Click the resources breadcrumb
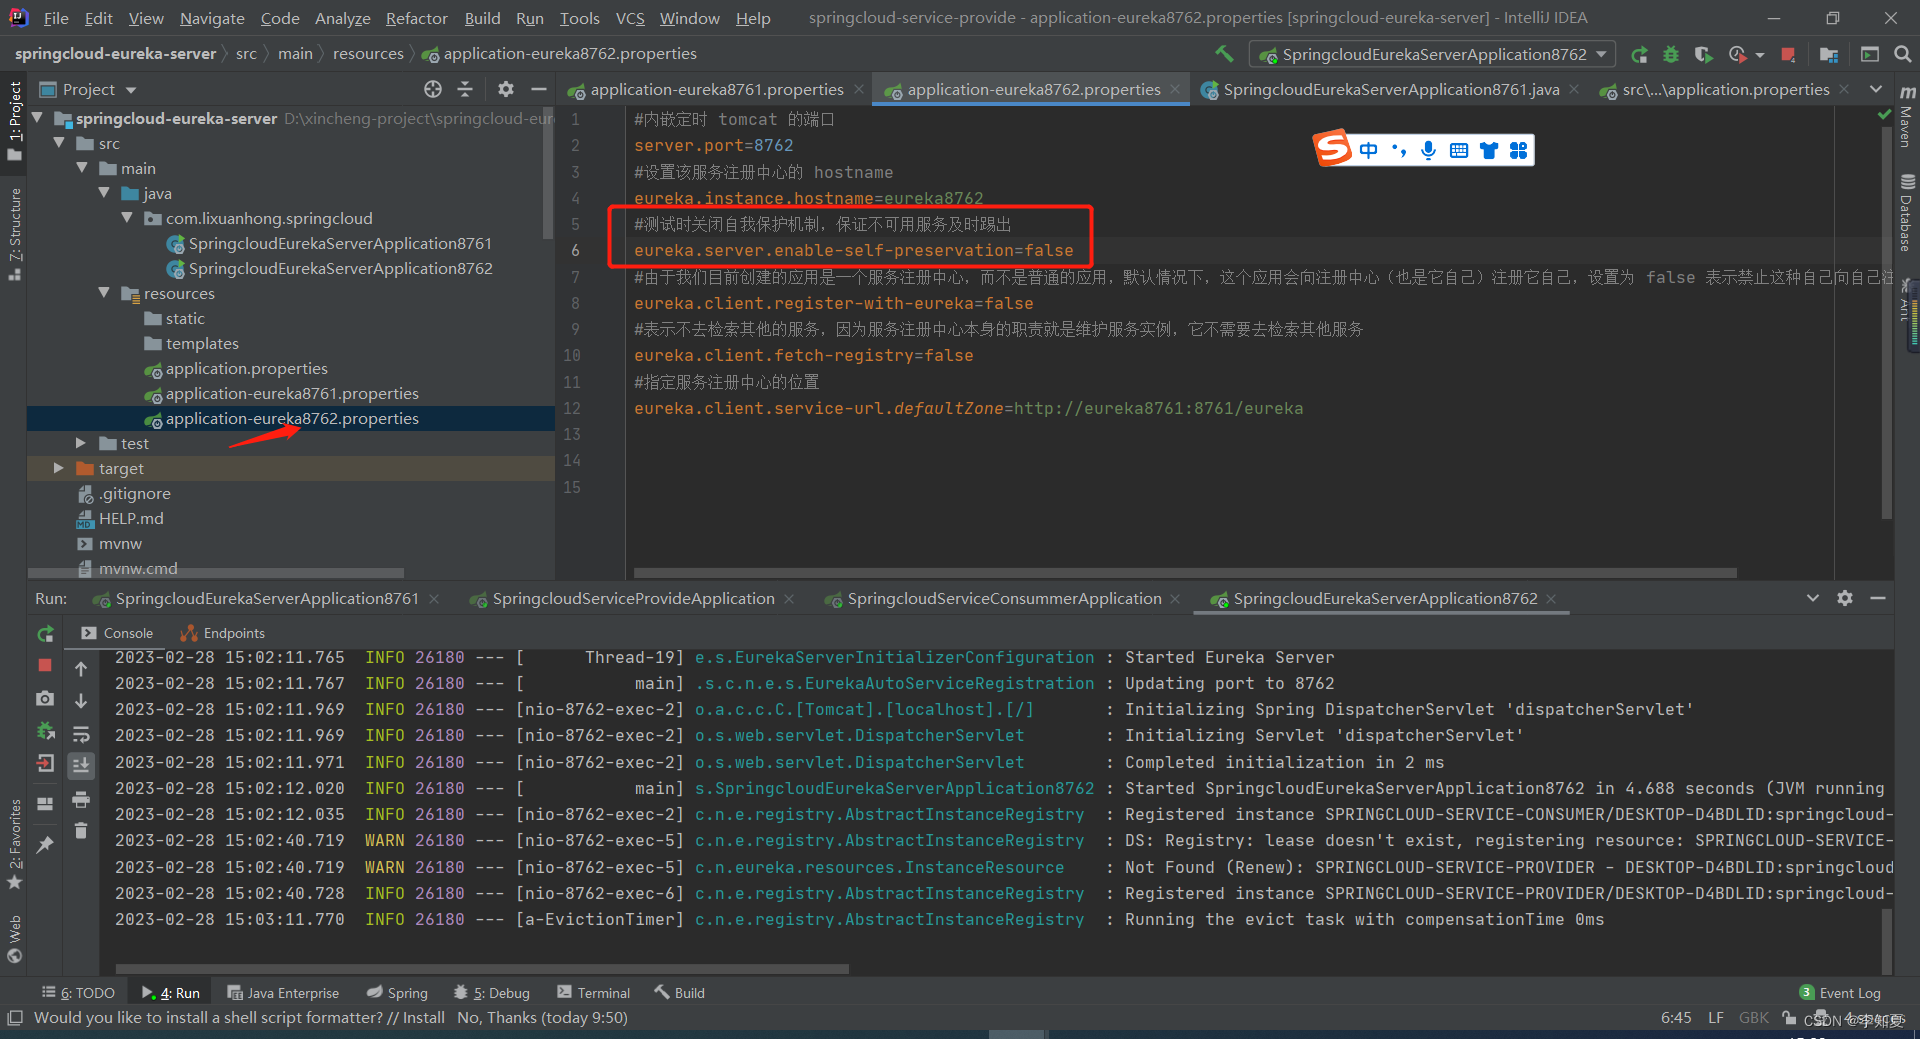The image size is (1920, 1039). tap(368, 54)
